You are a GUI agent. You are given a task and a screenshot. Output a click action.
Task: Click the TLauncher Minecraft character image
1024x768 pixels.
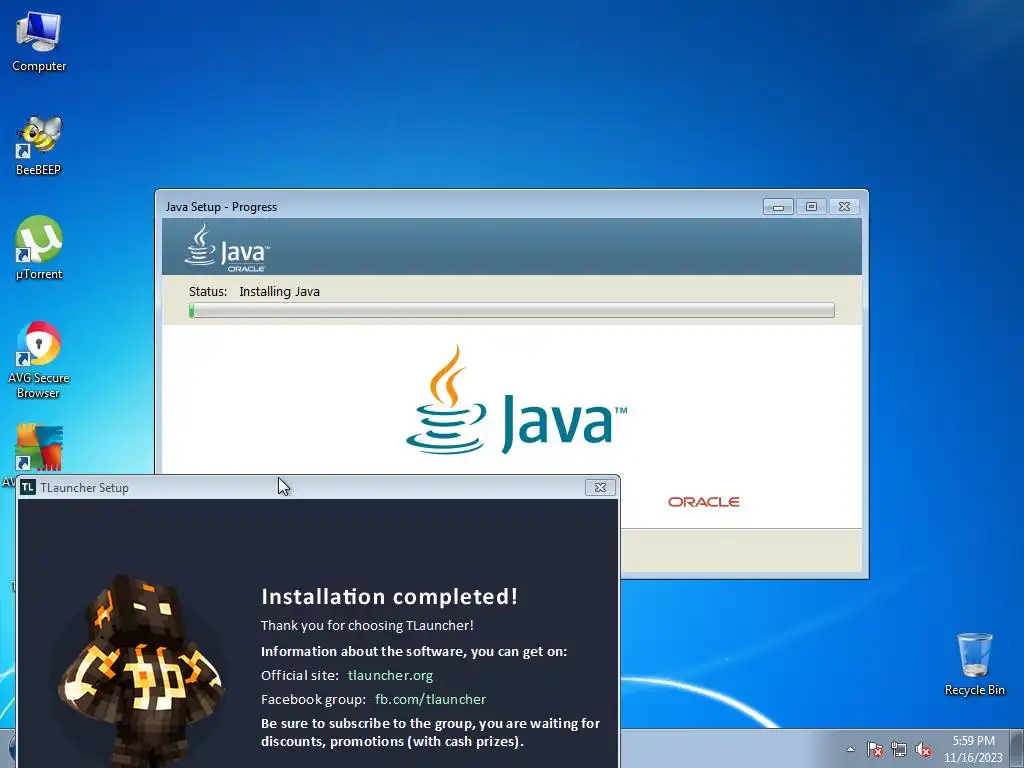[x=141, y=671]
